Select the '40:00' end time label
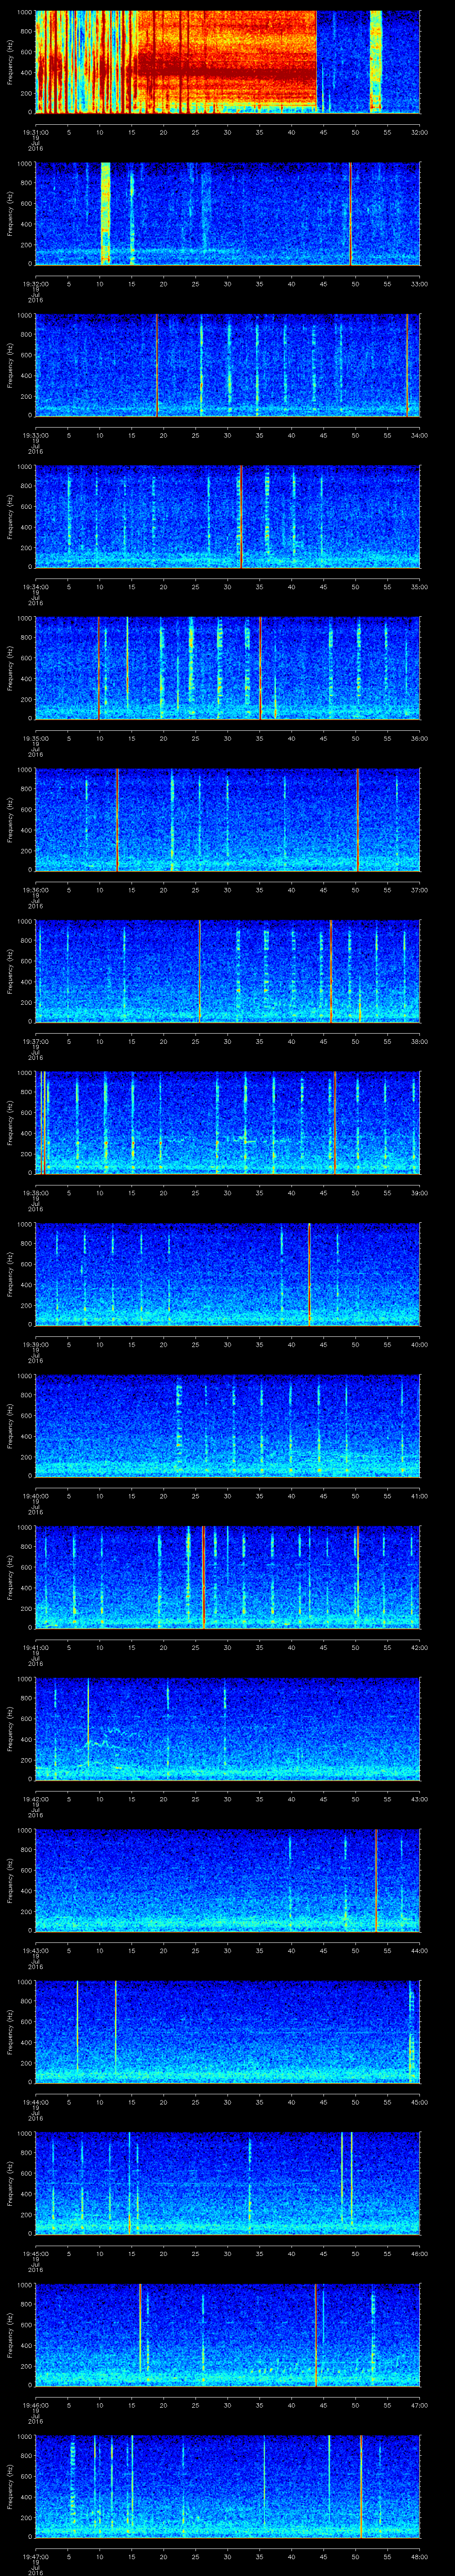 click(x=419, y=1344)
